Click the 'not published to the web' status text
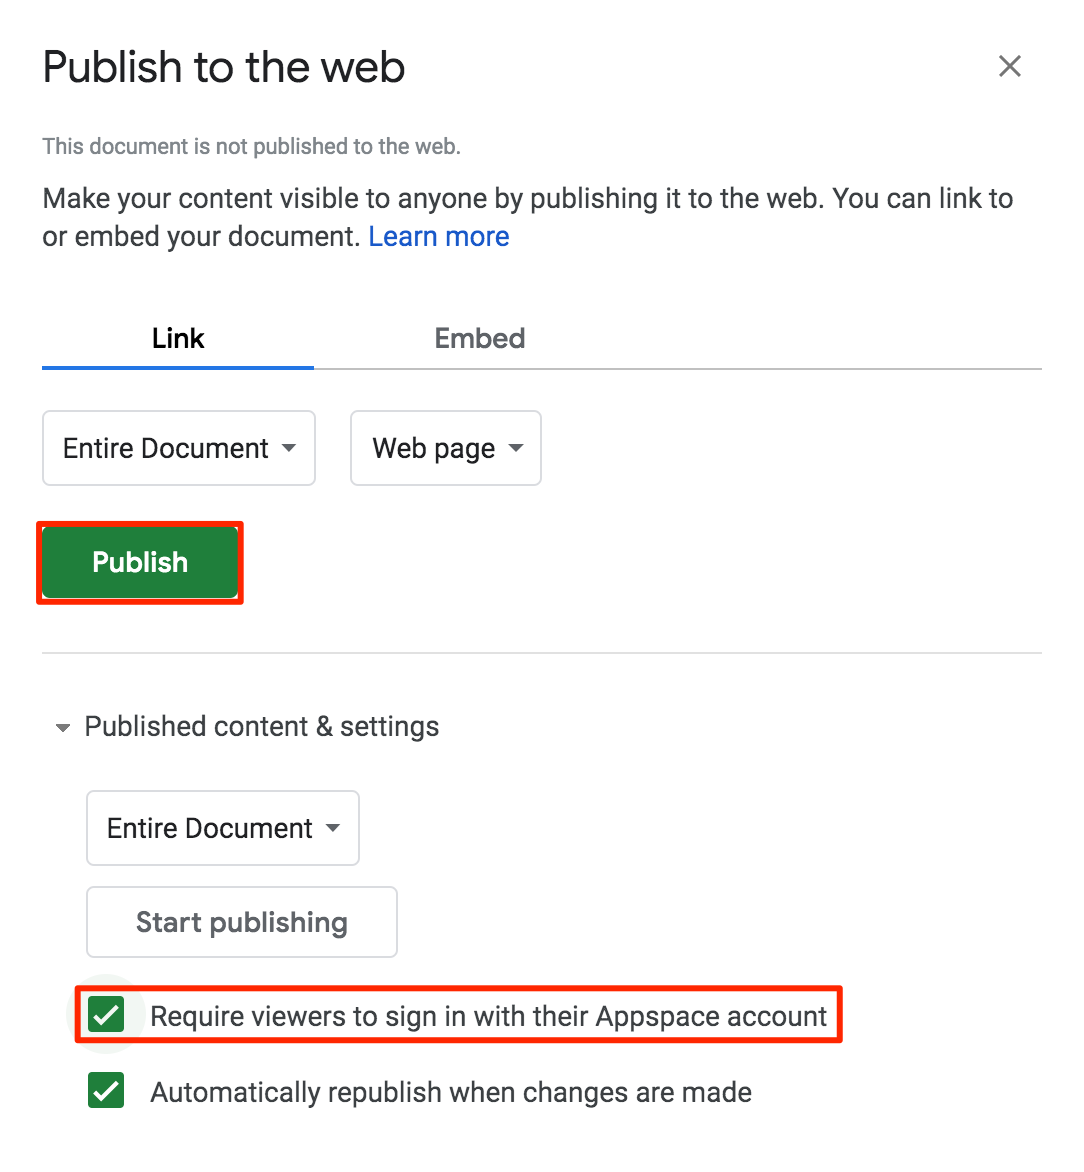 (251, 146)
